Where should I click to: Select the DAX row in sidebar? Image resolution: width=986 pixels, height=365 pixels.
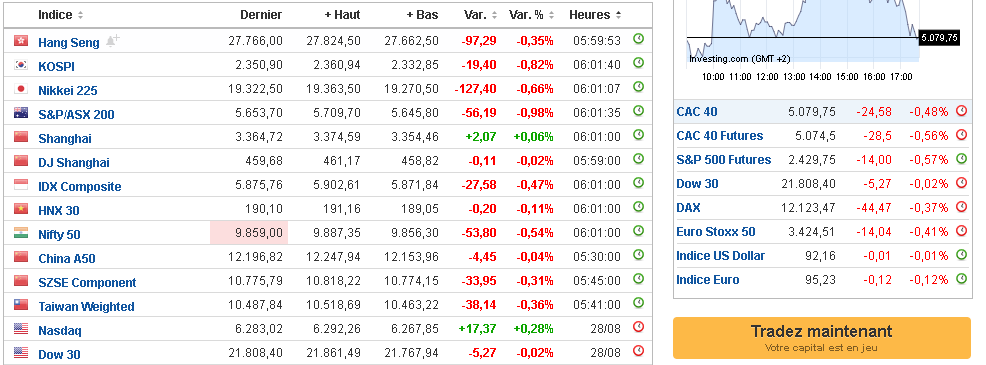[x=821, y=207]
